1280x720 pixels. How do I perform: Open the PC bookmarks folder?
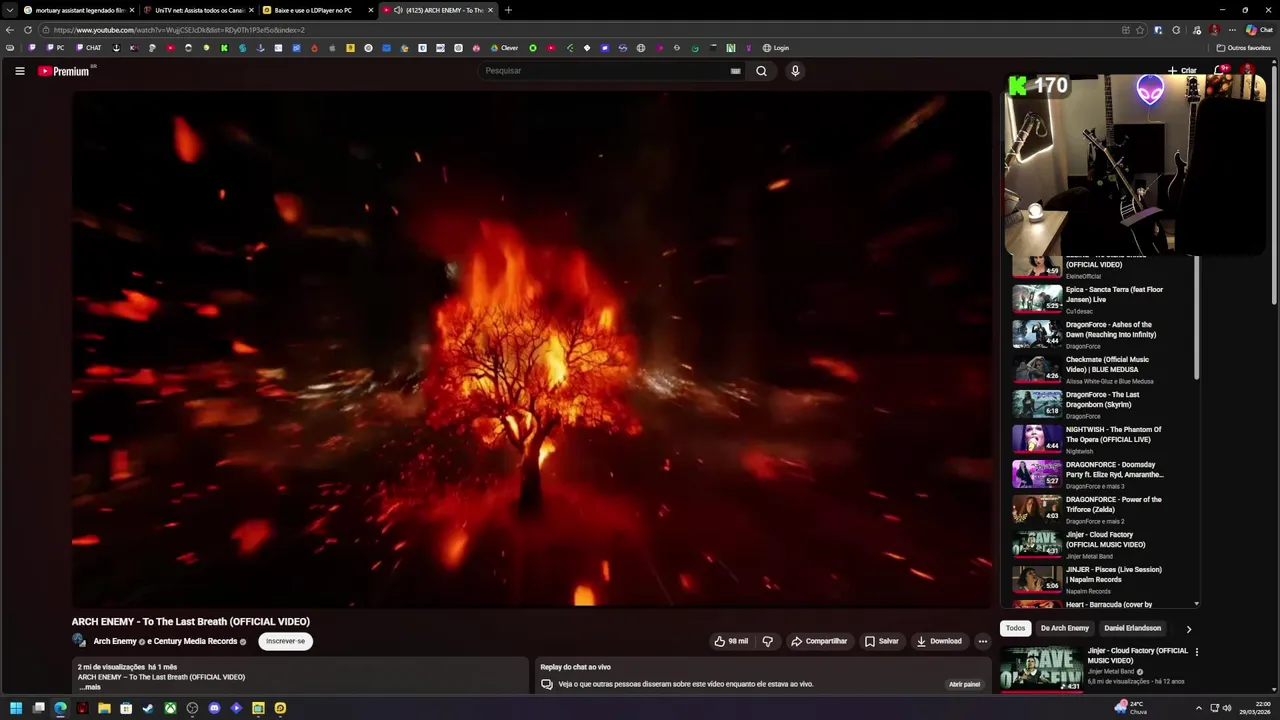pyautogui.click(x=55, y=48)
